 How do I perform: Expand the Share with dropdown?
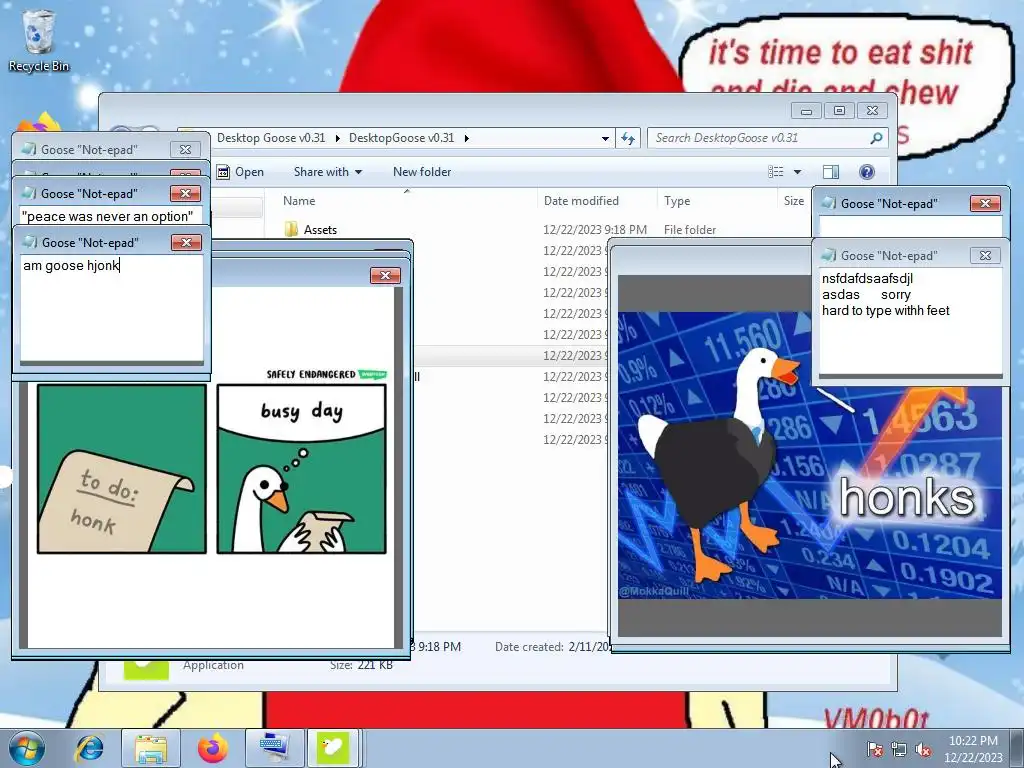click(x=328, y=172)
